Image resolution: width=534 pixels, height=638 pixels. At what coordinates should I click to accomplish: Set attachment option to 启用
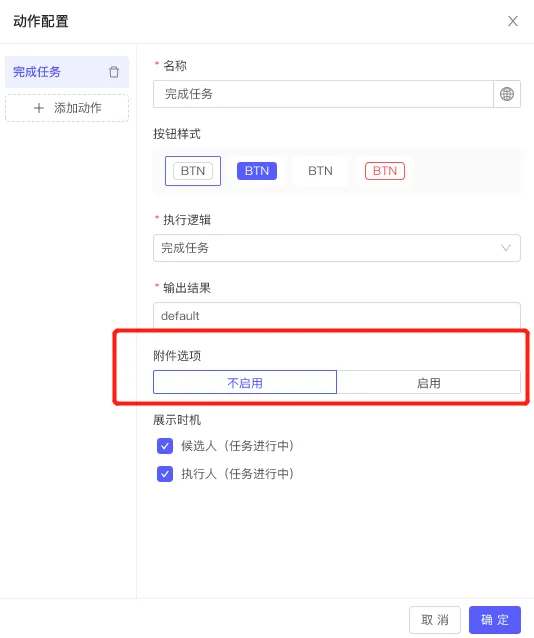coord(429,382)
